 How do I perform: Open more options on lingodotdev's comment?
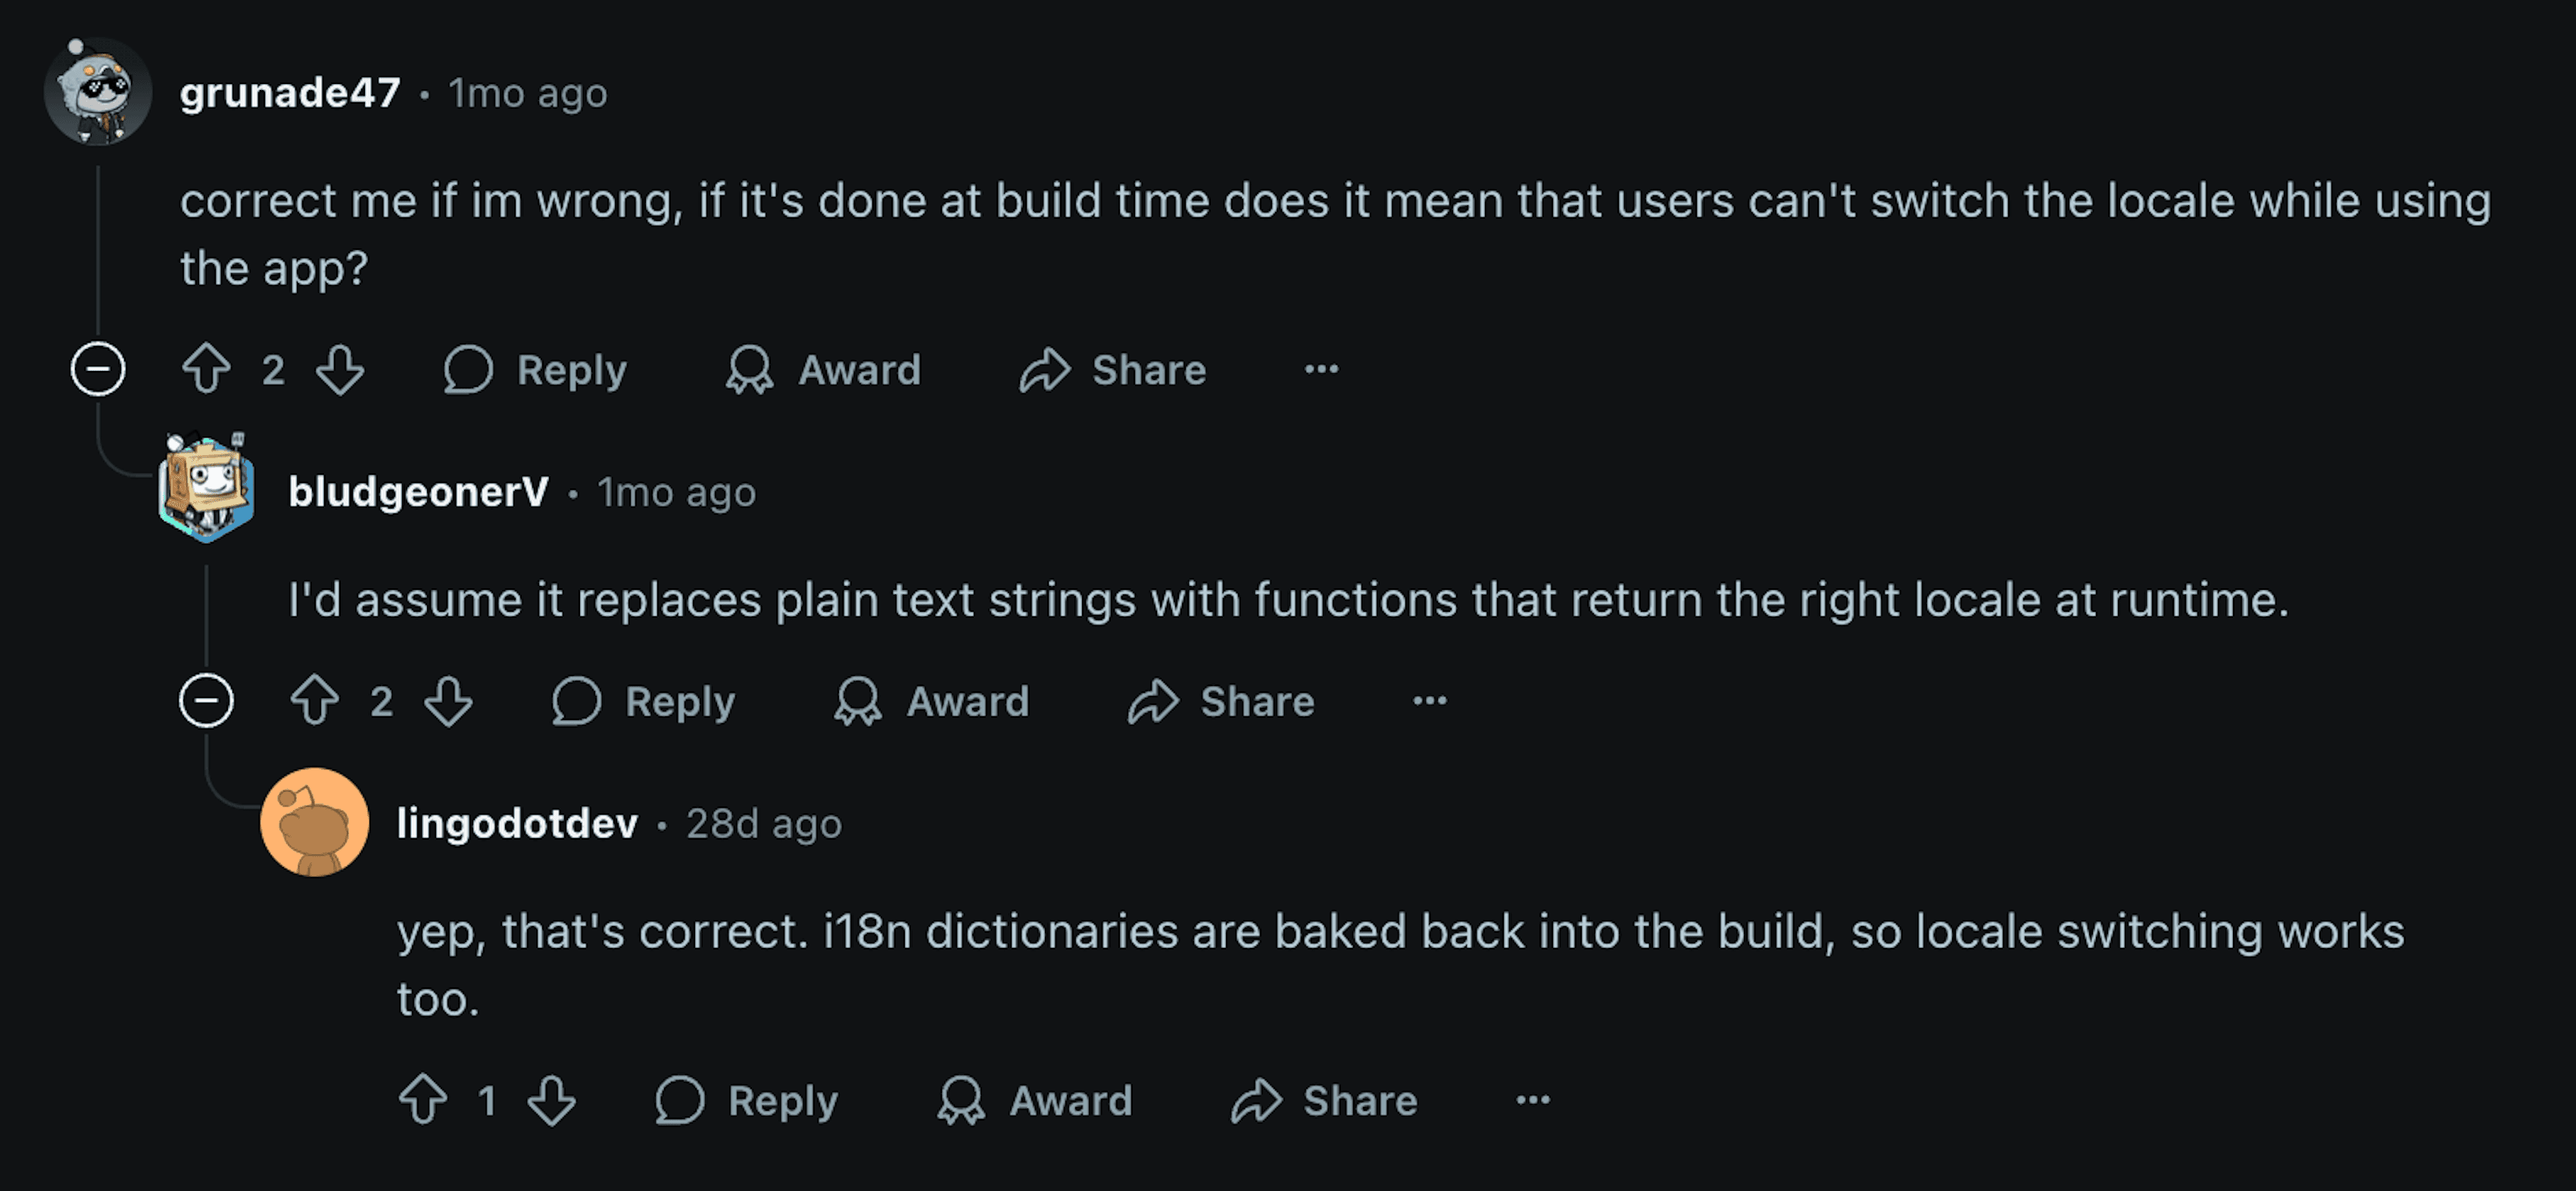coord(1532,1100)
